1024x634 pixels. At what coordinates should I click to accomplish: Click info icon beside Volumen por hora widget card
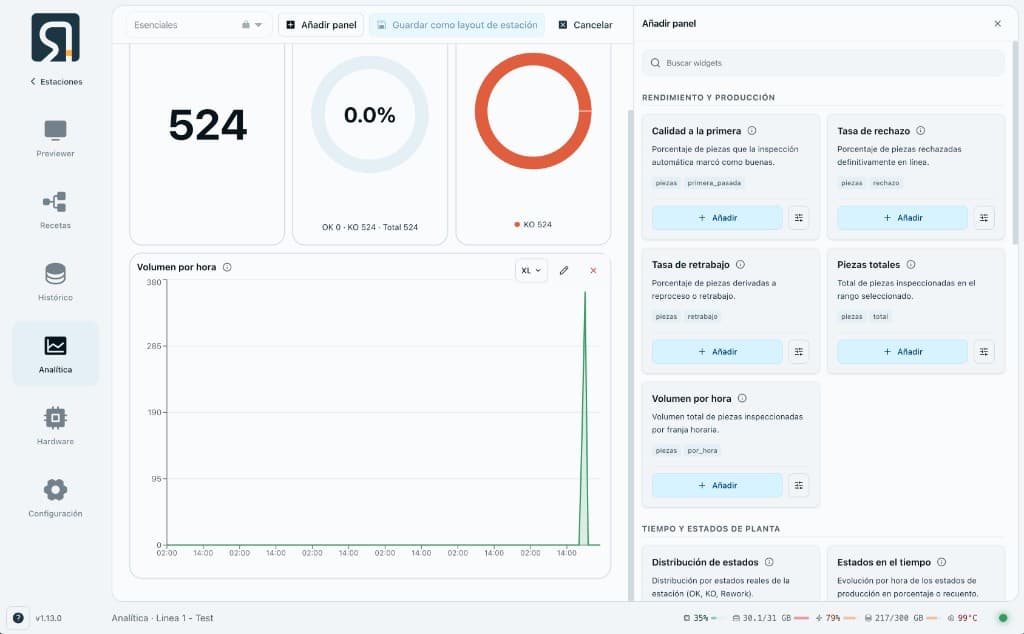click(x=742, y=398)
